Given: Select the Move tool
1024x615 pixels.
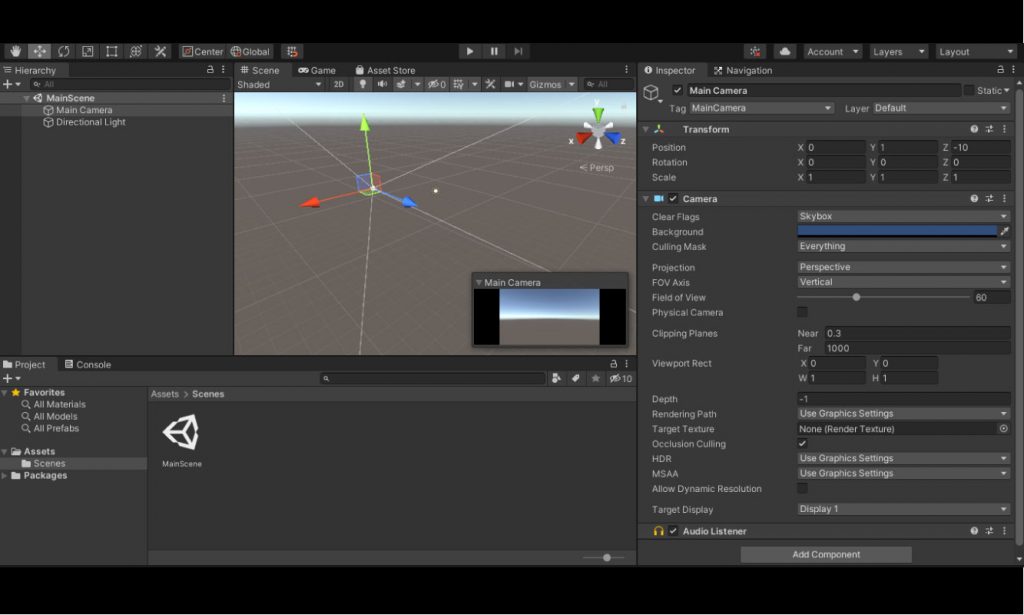Looking at the screenshot, I should [38, 51].
